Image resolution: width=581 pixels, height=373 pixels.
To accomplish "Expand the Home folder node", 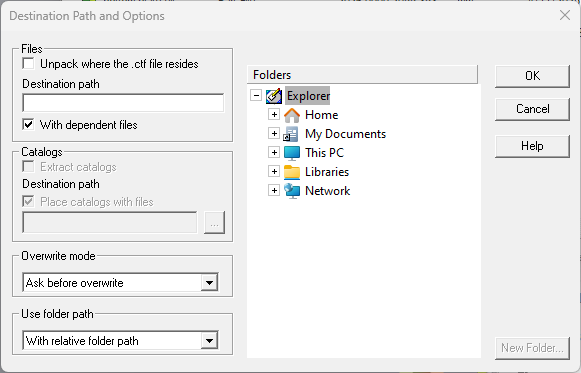I will click(x=274, y=114).
